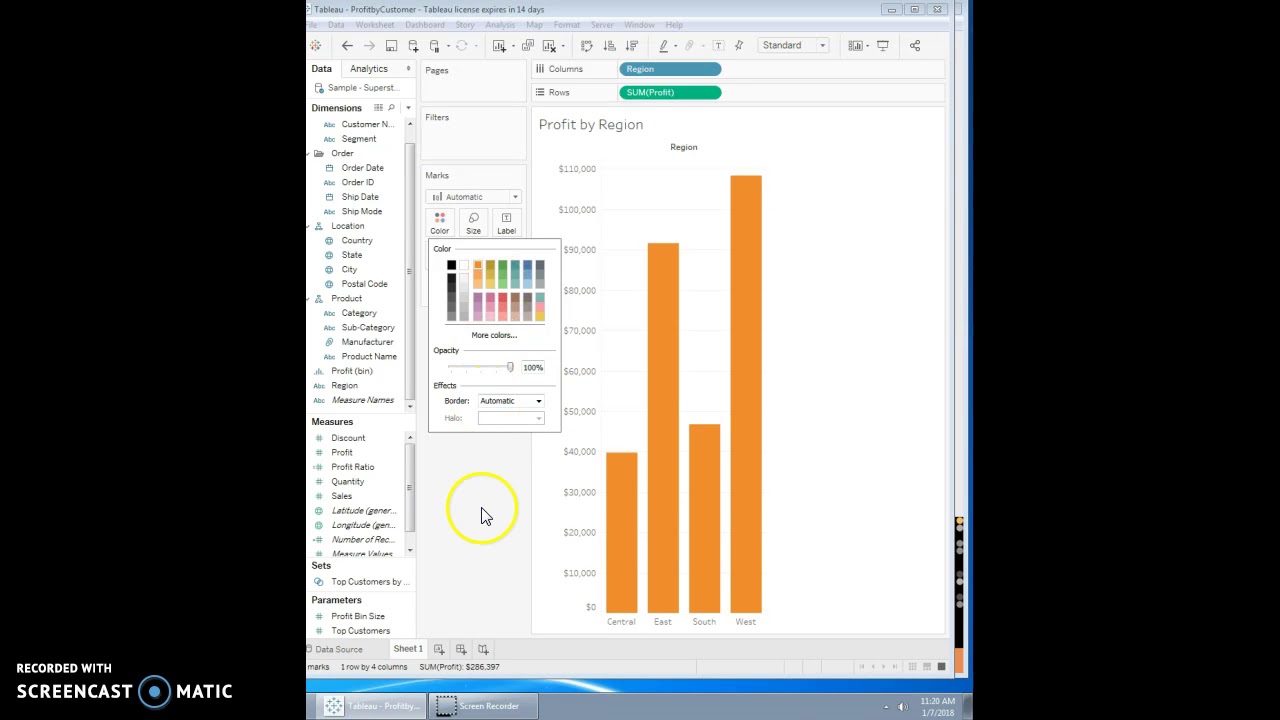
Task: Open the highlight pen tool
Action: [x=663, y=45]
